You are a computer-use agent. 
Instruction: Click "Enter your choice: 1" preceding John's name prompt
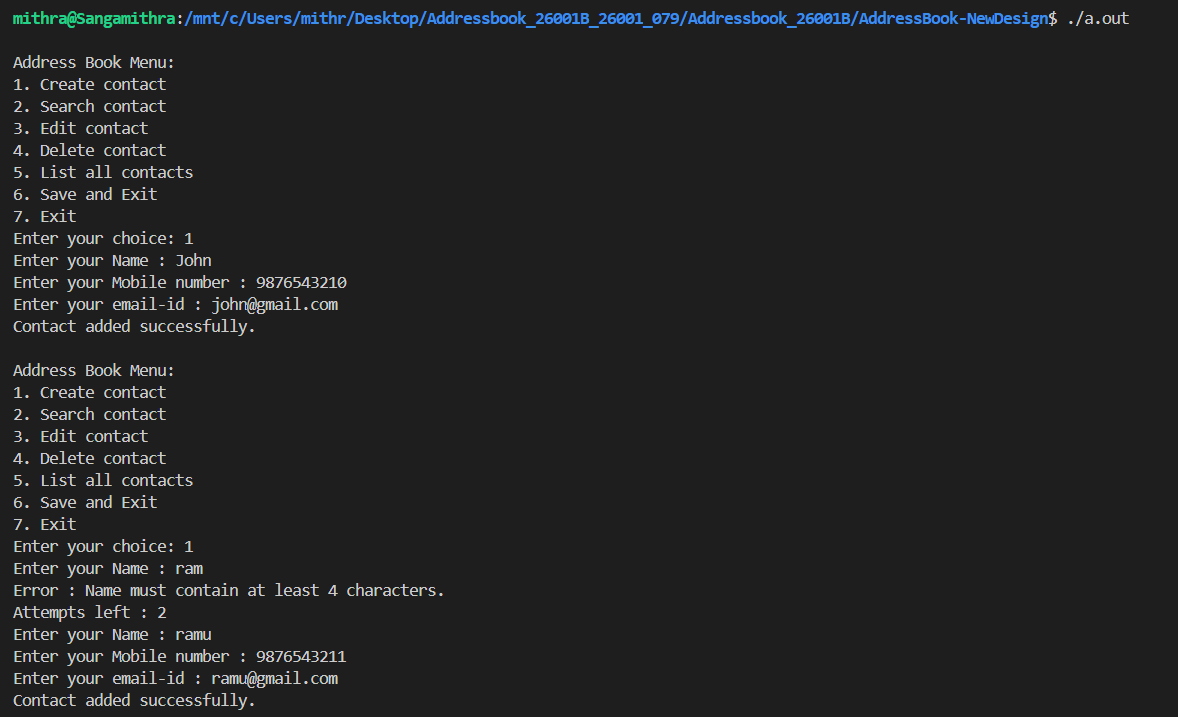click(x=103, y=239)
